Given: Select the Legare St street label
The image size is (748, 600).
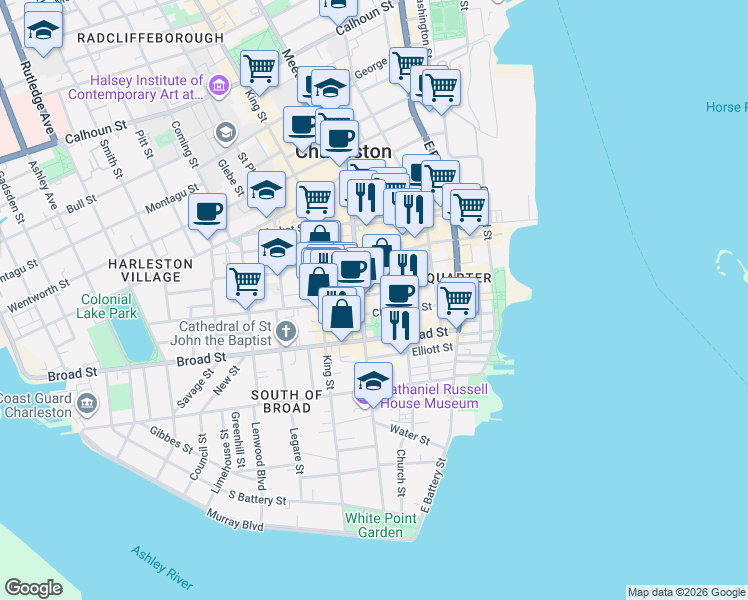Looking at the screenshot, I should 296,451.
